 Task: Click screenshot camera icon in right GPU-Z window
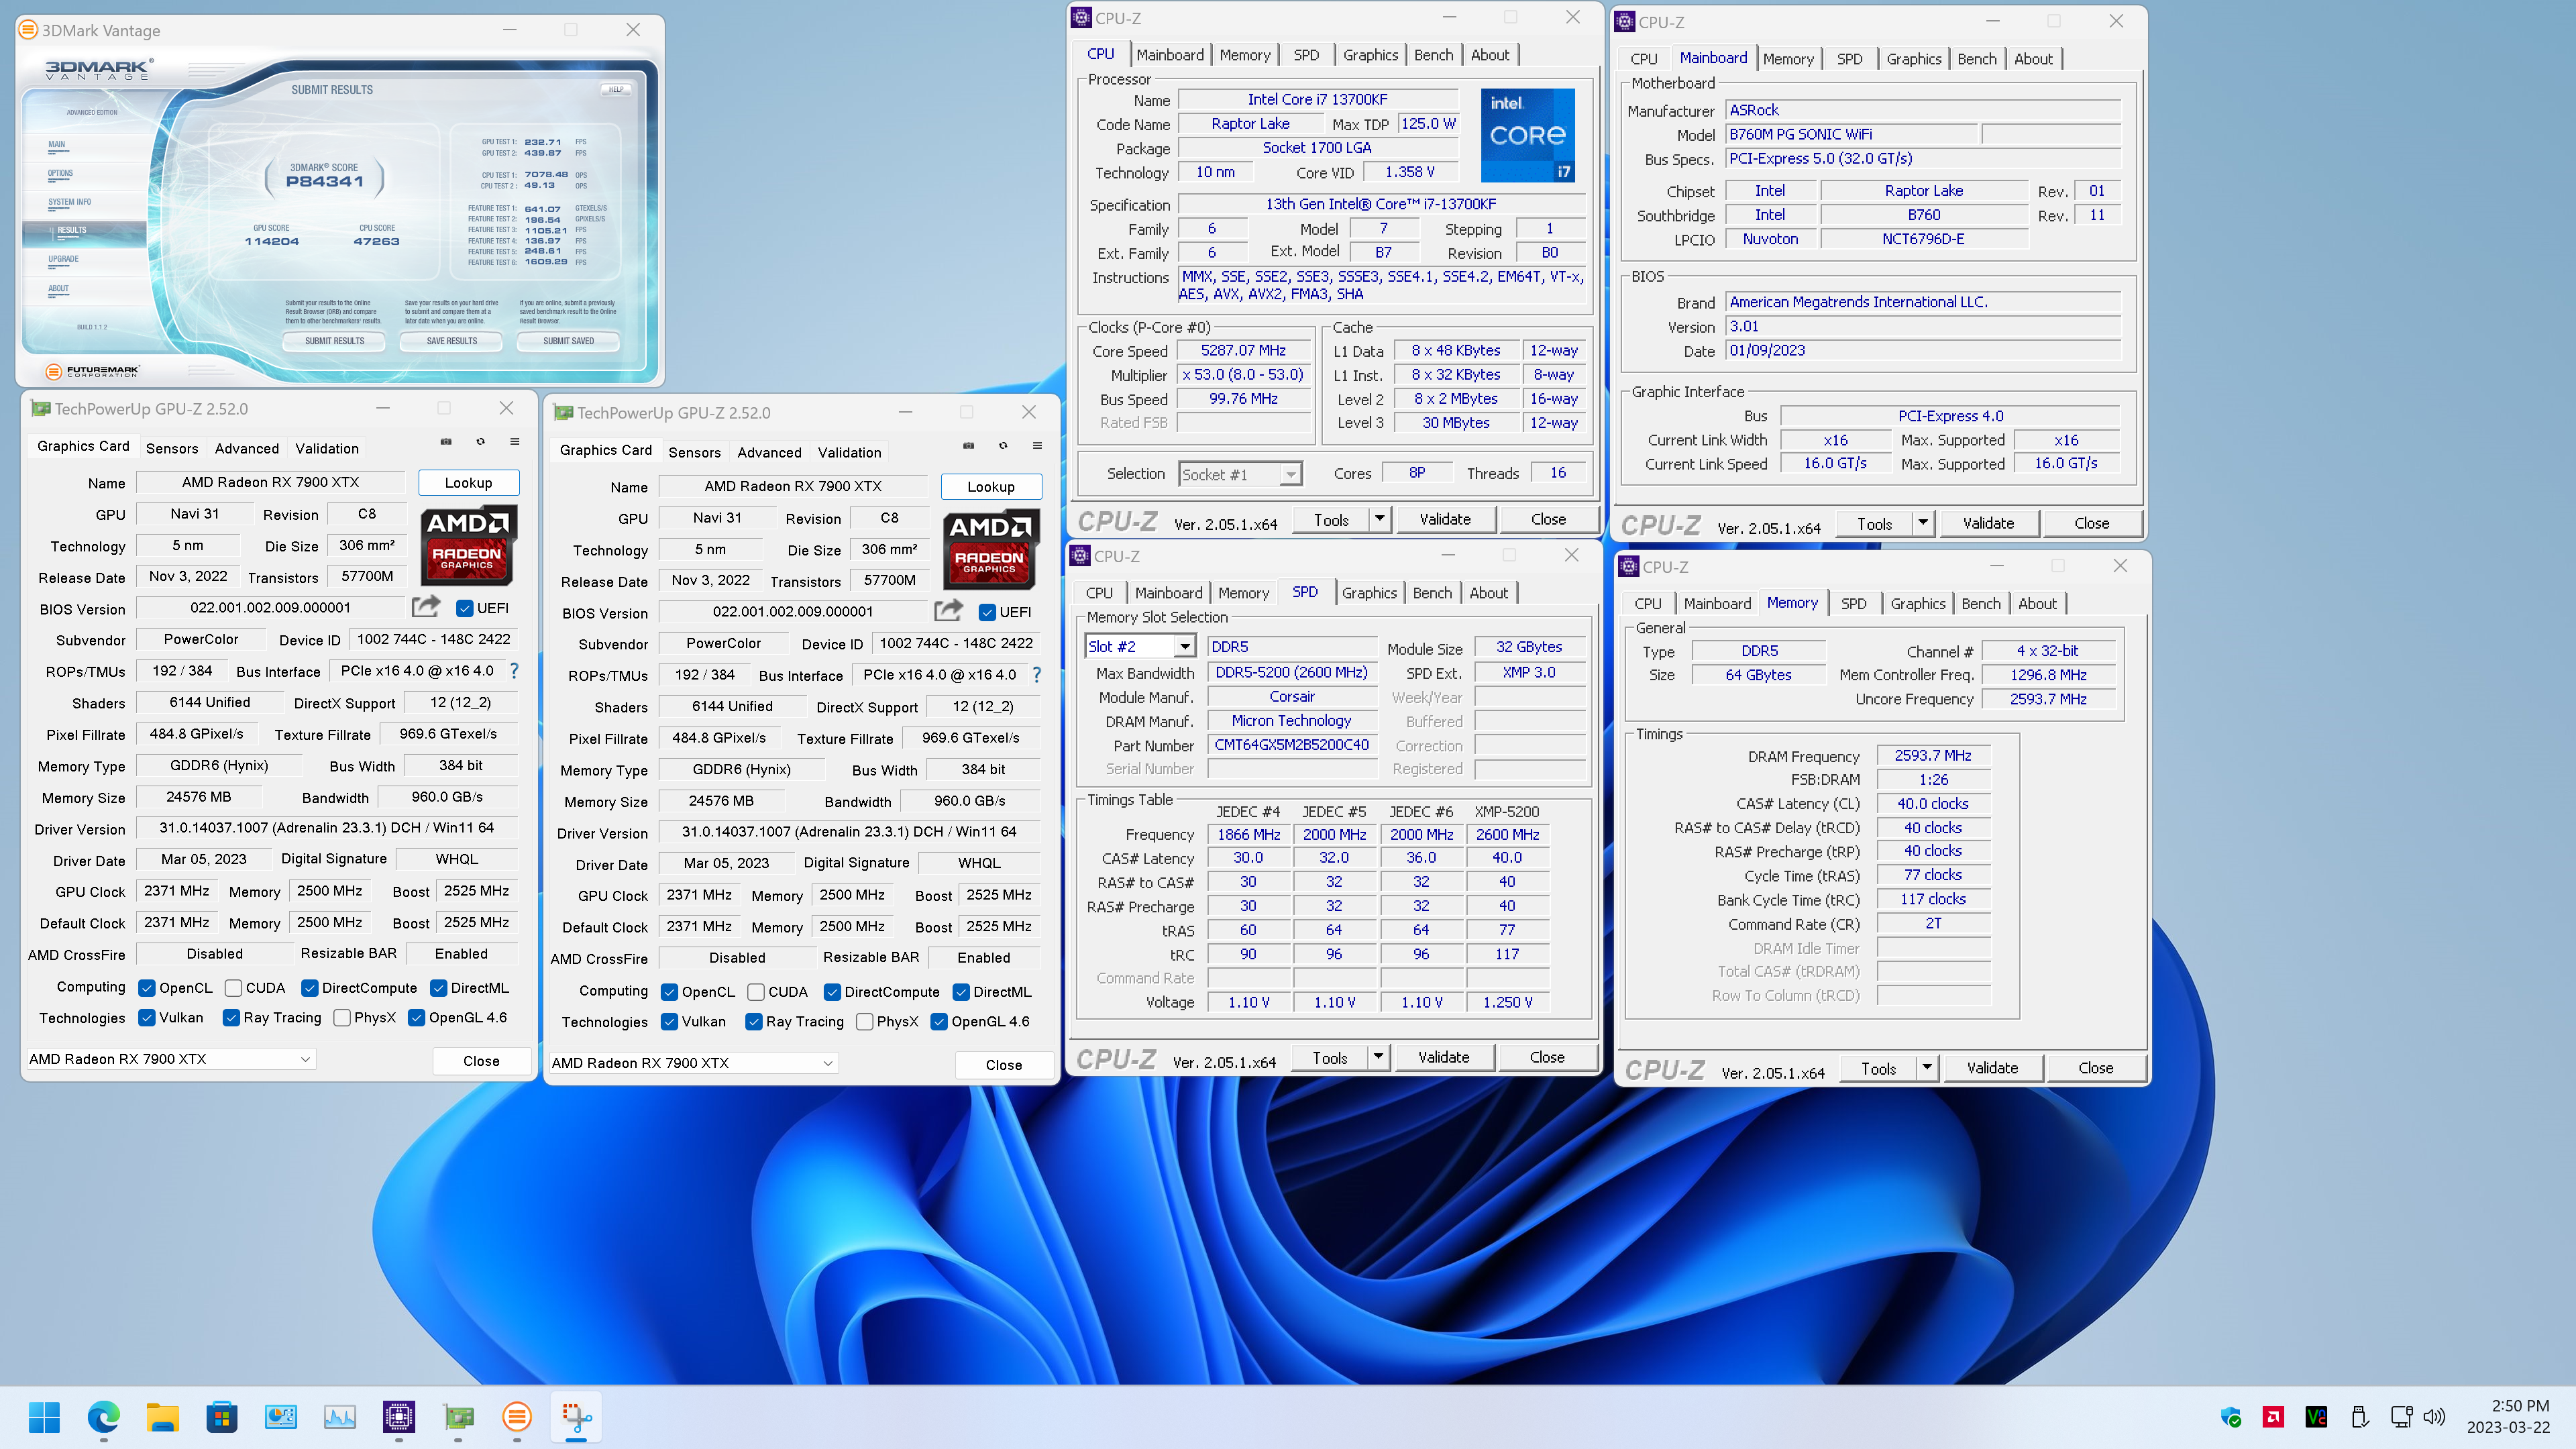tap(968, 445)
